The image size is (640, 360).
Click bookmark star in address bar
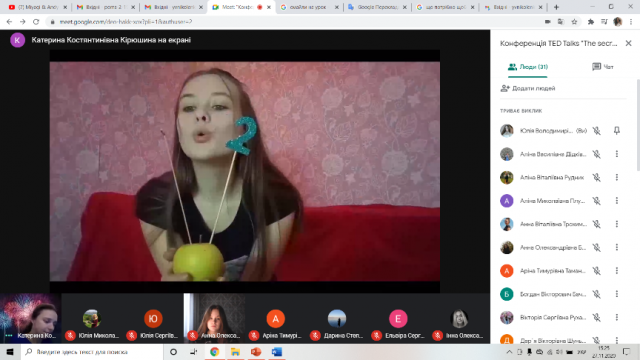pyautogui.click(x=574, y=22)
